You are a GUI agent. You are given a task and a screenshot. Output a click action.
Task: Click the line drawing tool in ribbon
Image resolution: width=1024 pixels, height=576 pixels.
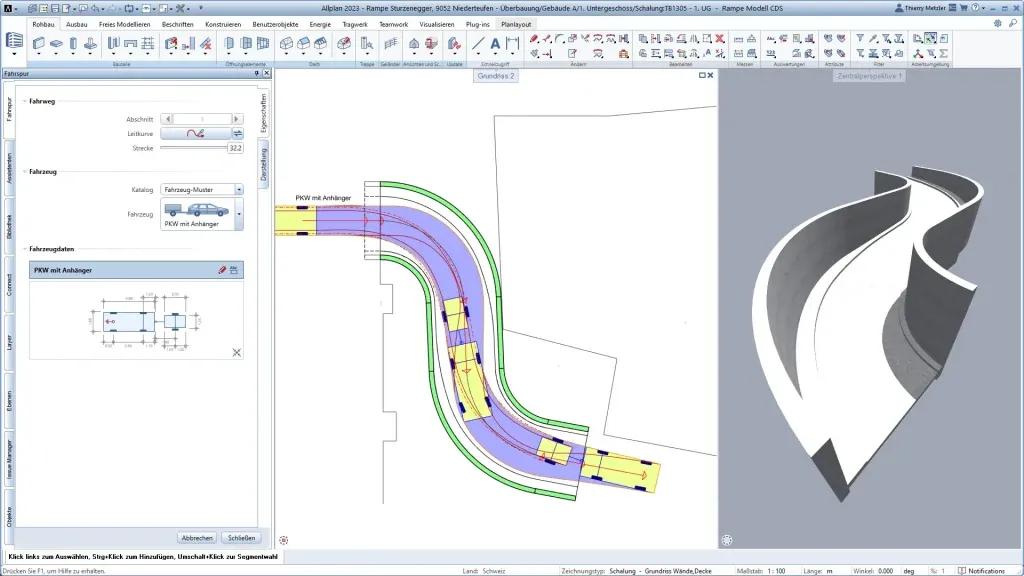coord(478,44)
